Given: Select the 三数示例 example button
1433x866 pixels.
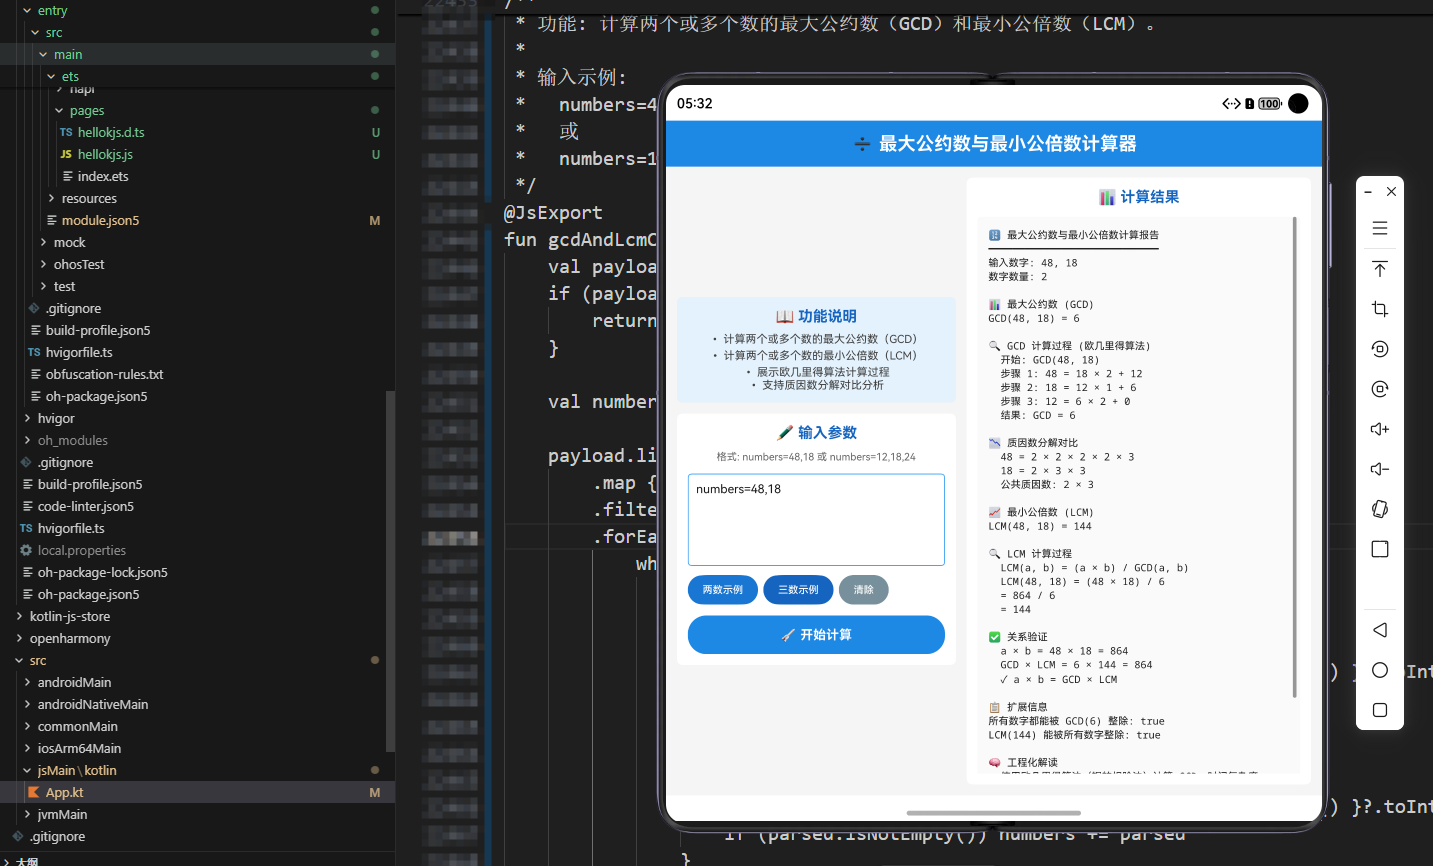Looking at the screenshot, I should [798, 590].
